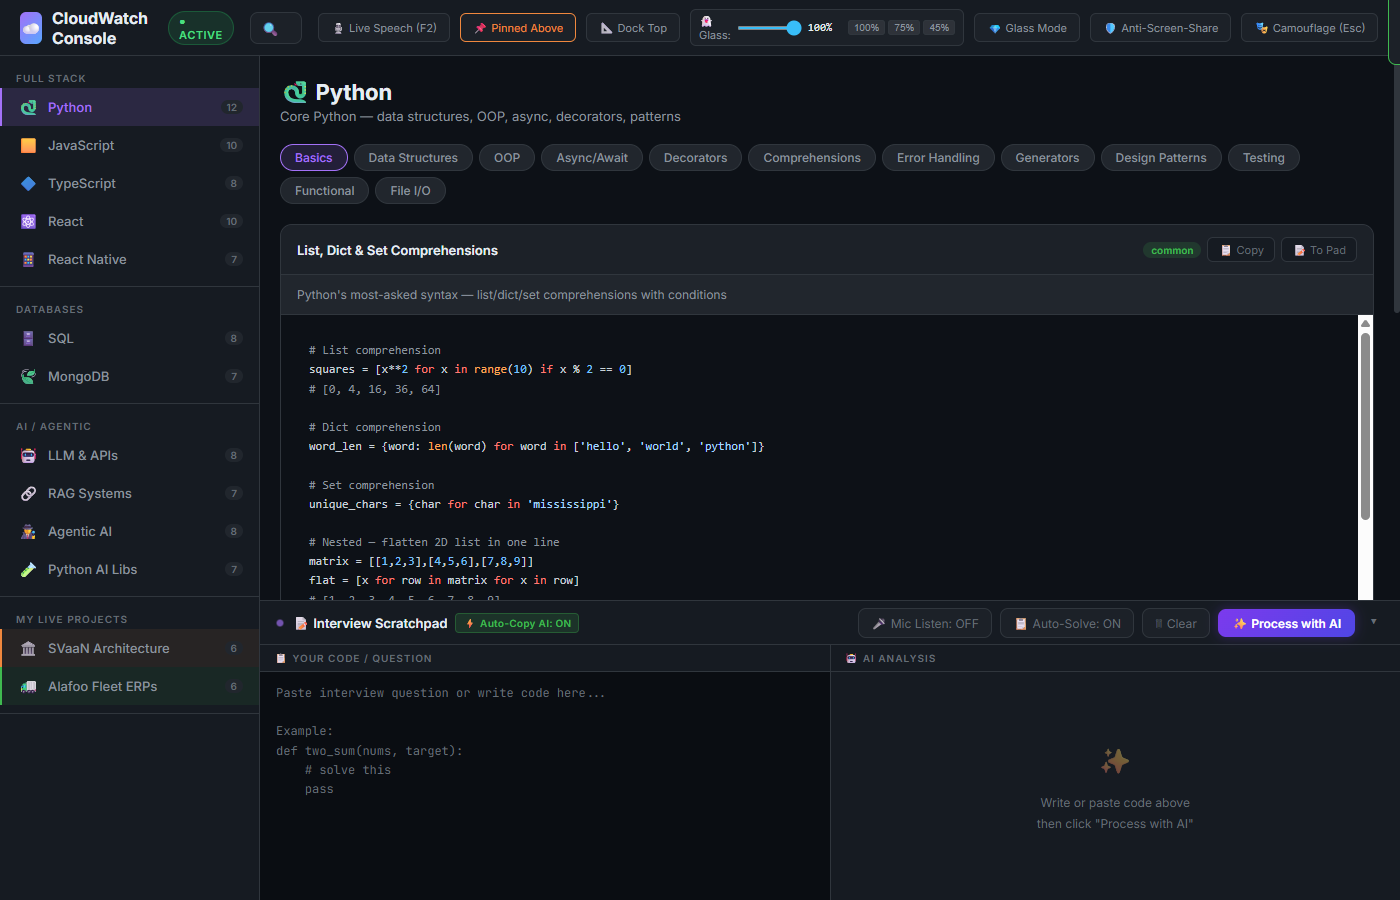Image resolution: width=1400 pixels, height=900 pixels.
Task: Dock the console with Dock Top
Action: coord(633,28)
